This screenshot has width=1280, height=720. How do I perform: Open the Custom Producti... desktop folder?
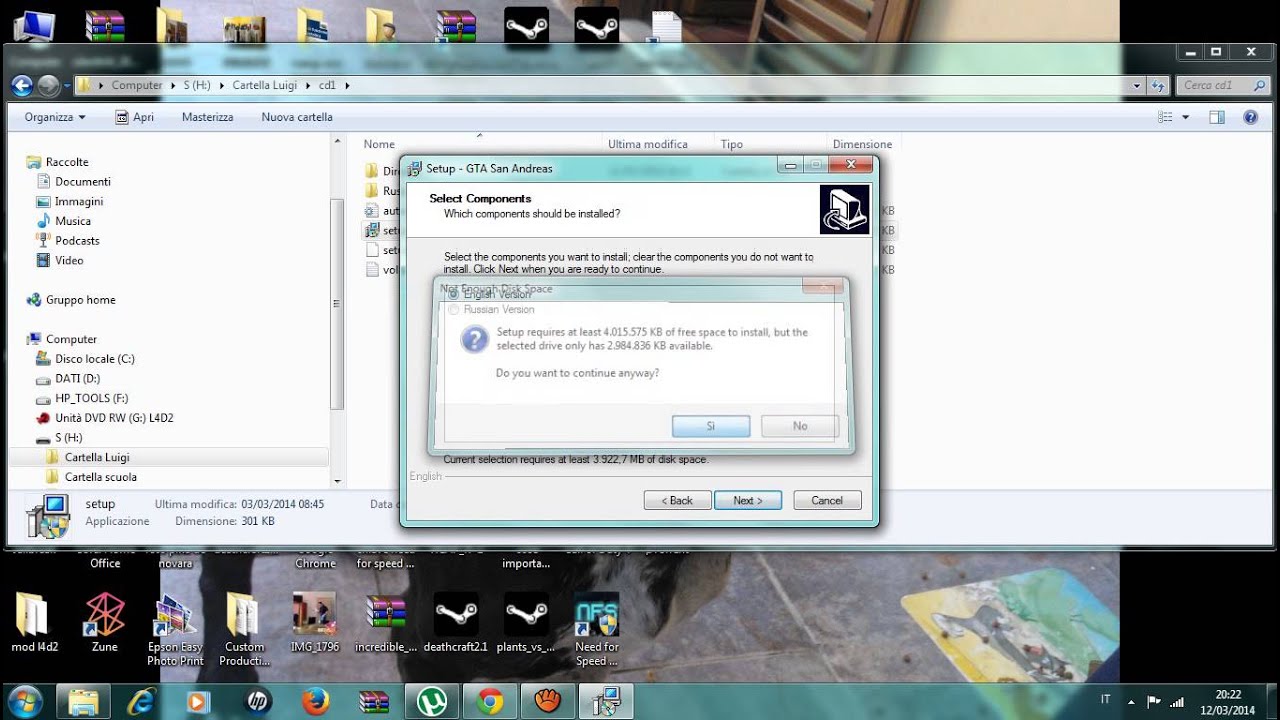244,629
